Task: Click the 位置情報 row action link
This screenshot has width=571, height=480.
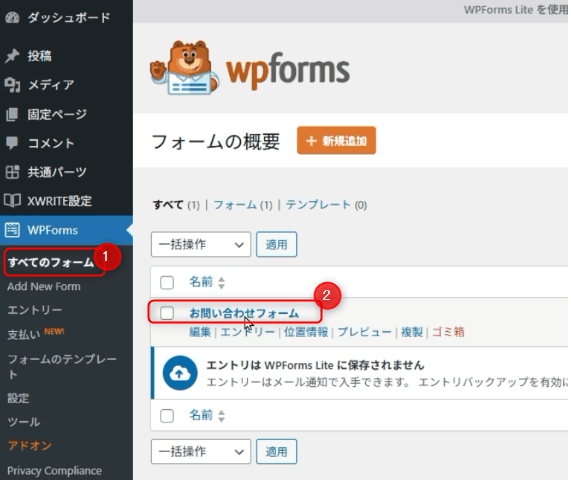Action: (x=306, y=332)
